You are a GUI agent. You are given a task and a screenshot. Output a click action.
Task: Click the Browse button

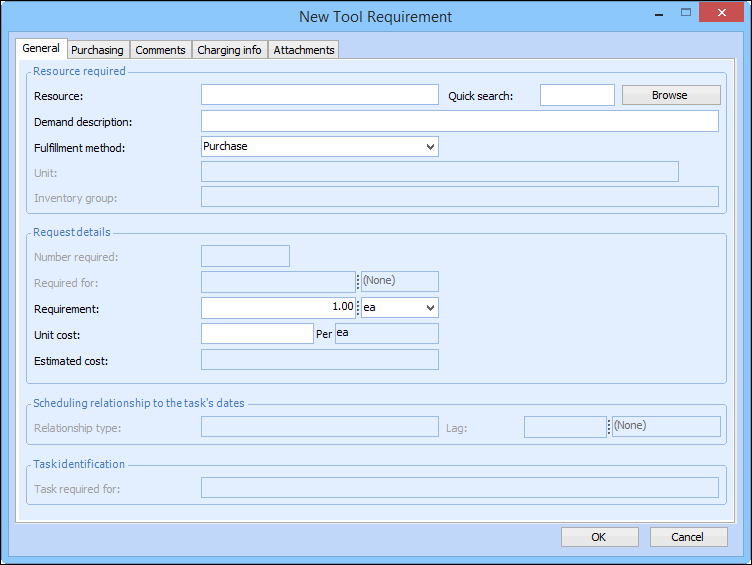click(x=670, y=95)
